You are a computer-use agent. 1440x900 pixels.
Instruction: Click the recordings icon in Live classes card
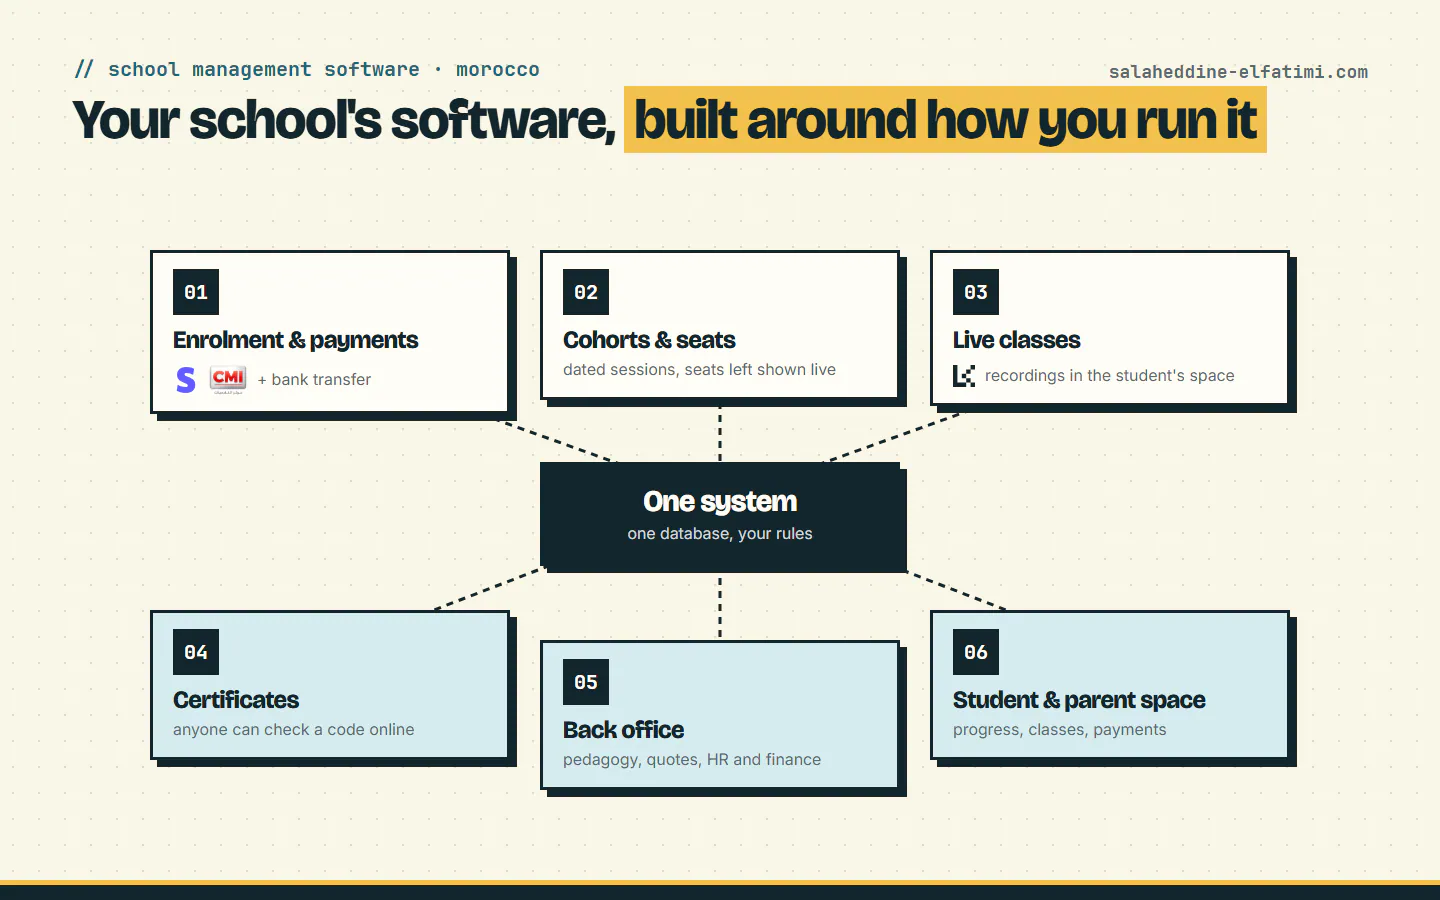pos(964,376)
